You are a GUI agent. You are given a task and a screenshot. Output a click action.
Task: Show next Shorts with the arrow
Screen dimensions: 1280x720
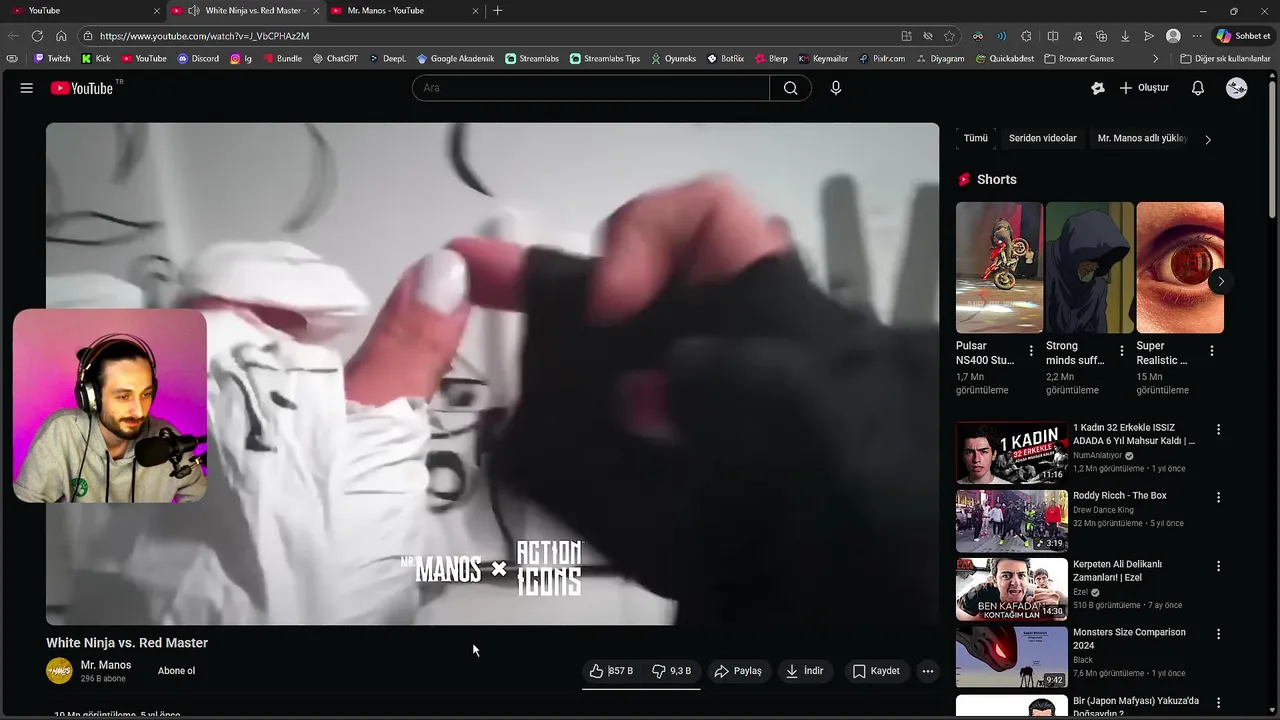point(1221,281)
